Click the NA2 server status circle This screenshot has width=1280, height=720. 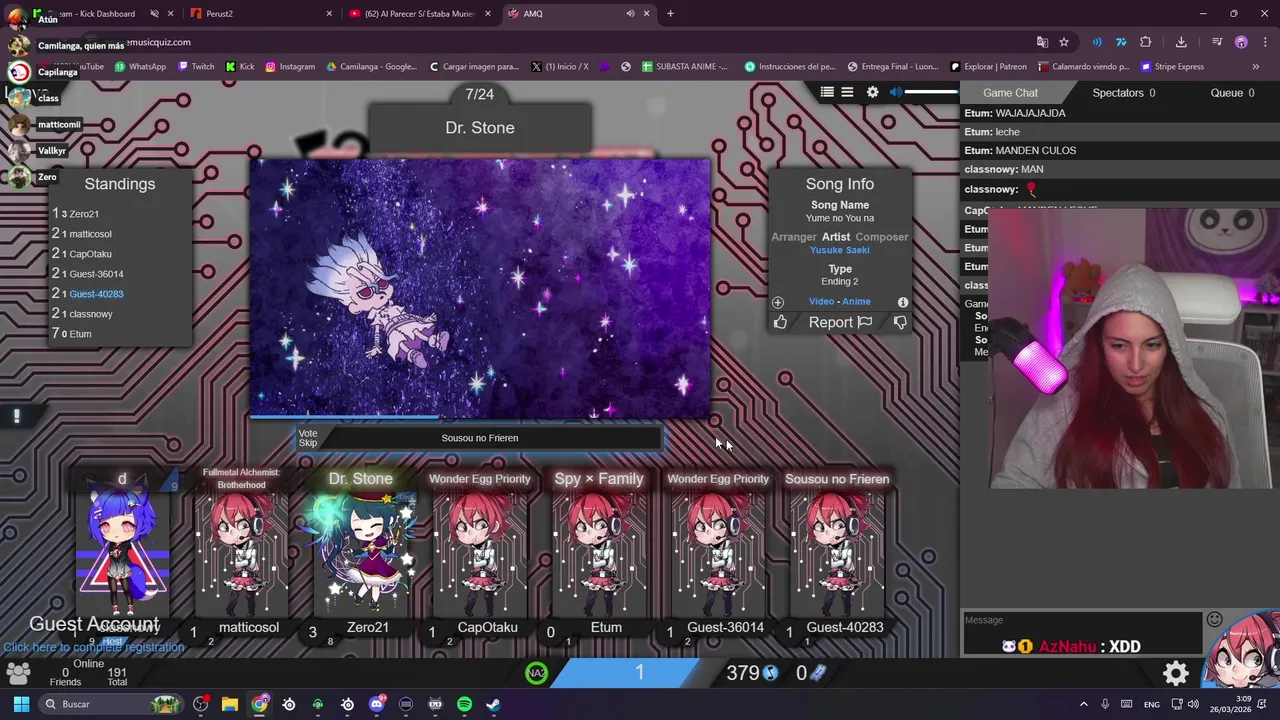[537, 673]
